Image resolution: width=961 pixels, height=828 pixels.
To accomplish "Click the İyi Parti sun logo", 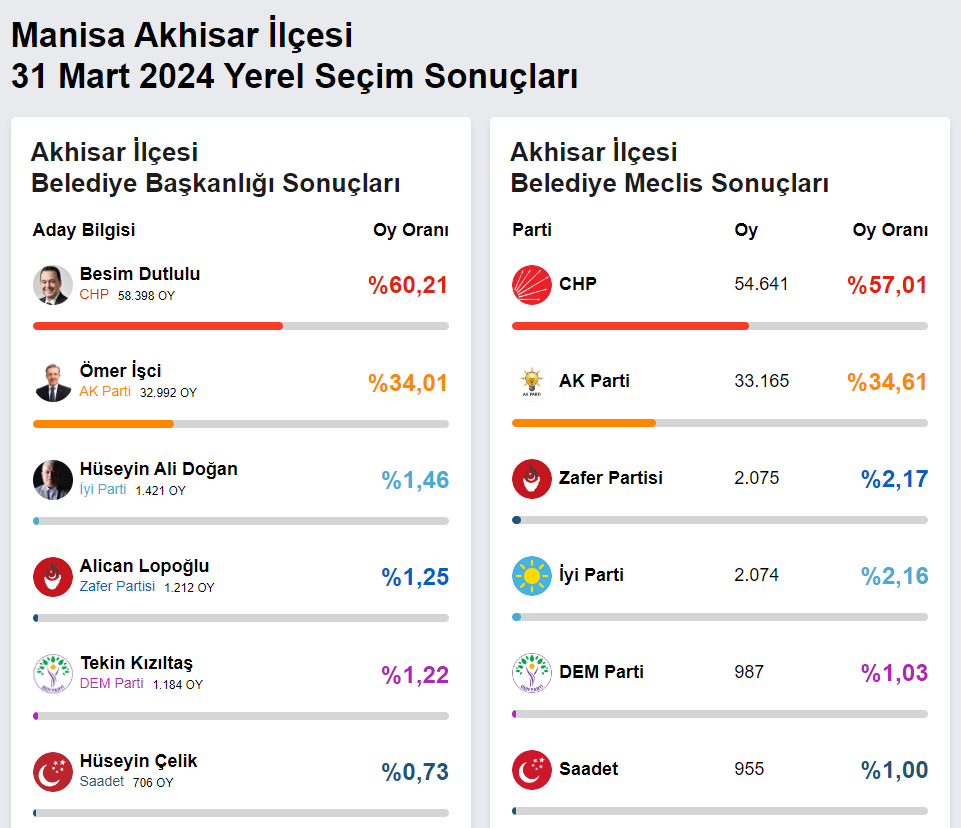I will (532, 576).
